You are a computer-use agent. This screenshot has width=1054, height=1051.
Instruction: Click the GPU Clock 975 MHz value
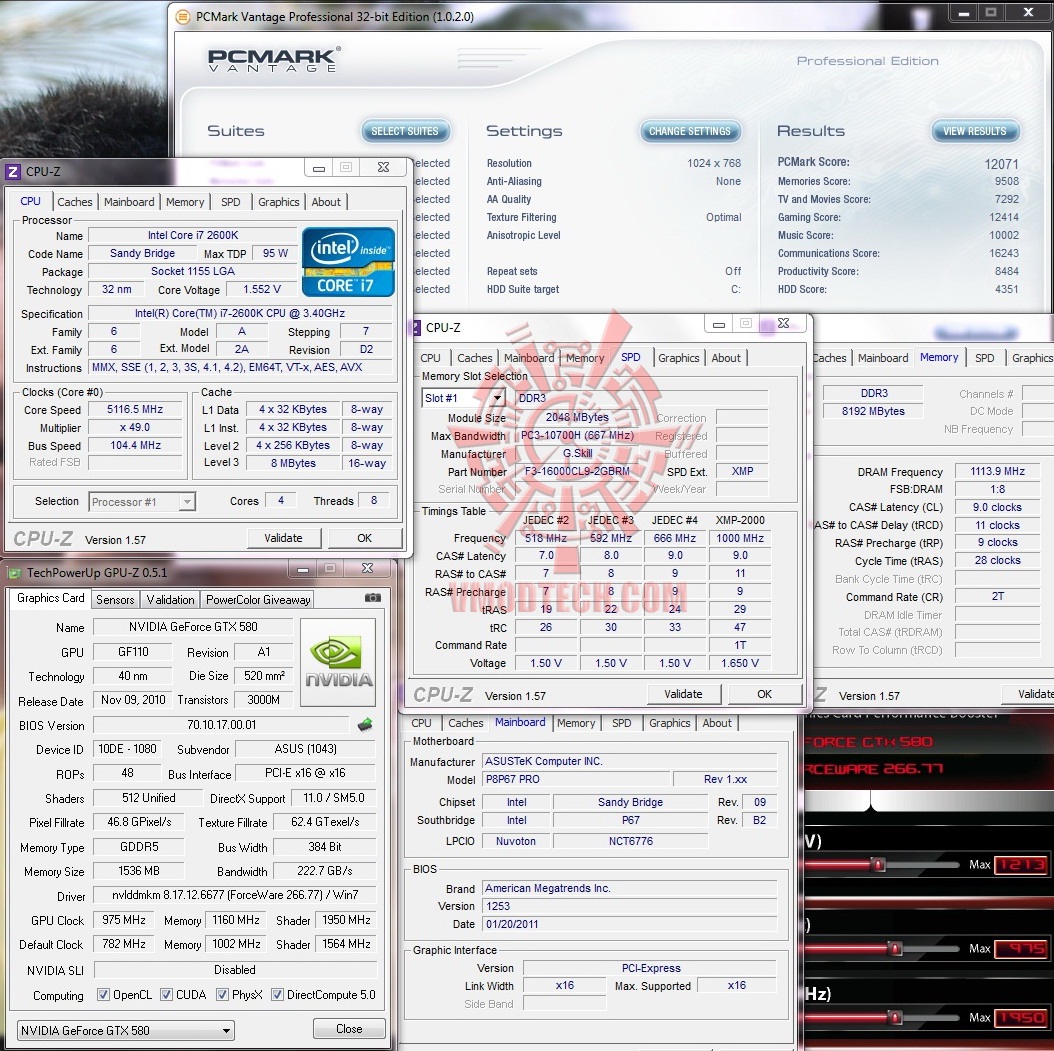pos(124,919)
